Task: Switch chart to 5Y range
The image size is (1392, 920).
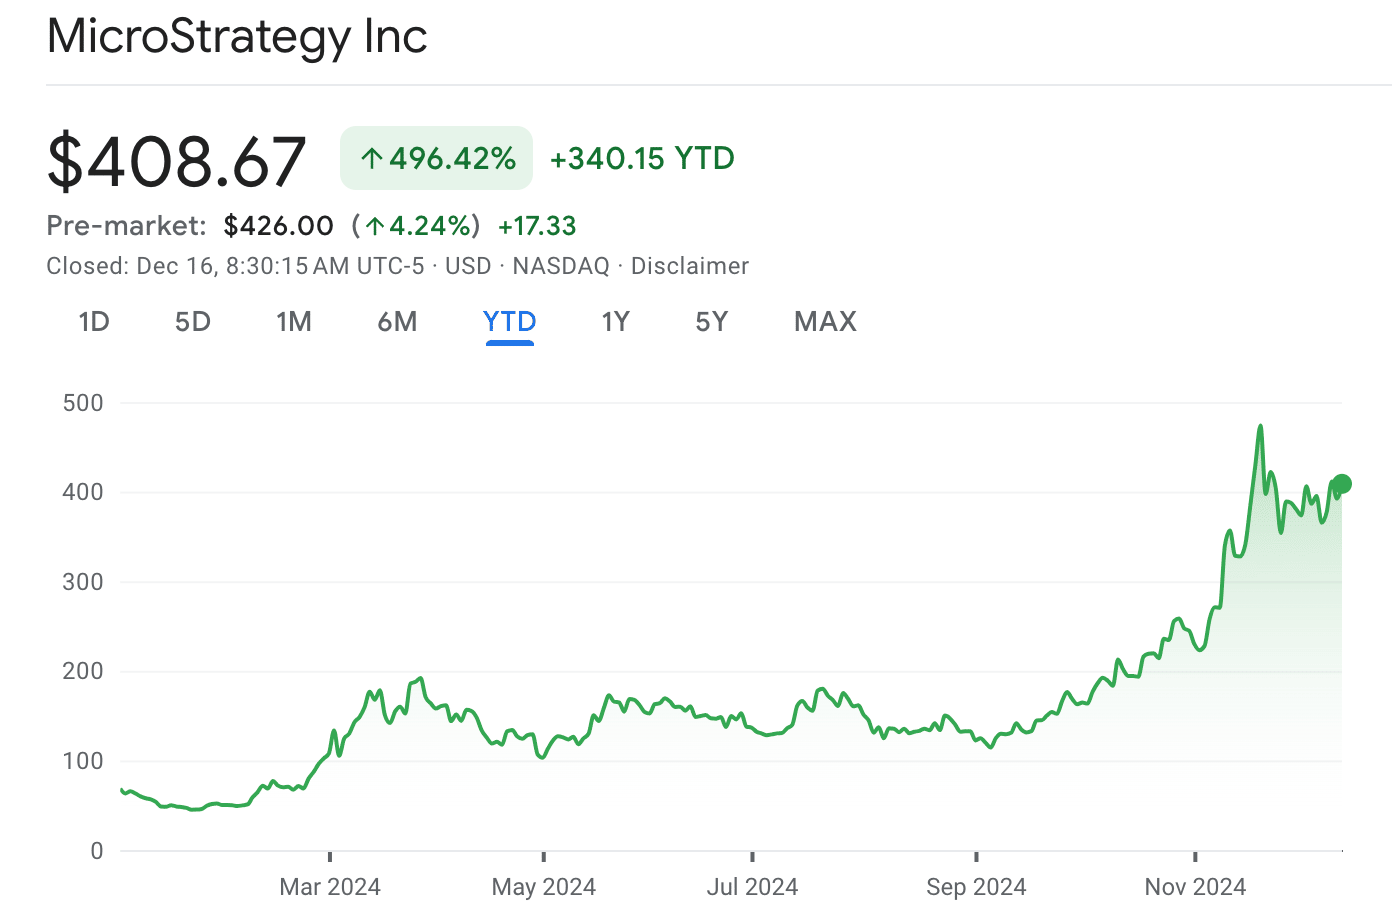Action: coord(712,322)
